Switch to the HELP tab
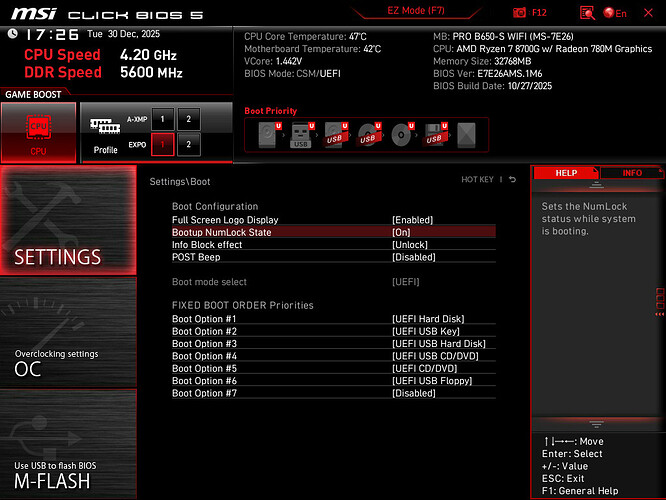Viewport: 666px width, 500px height. pyautogui.click(x=566, y=173)
